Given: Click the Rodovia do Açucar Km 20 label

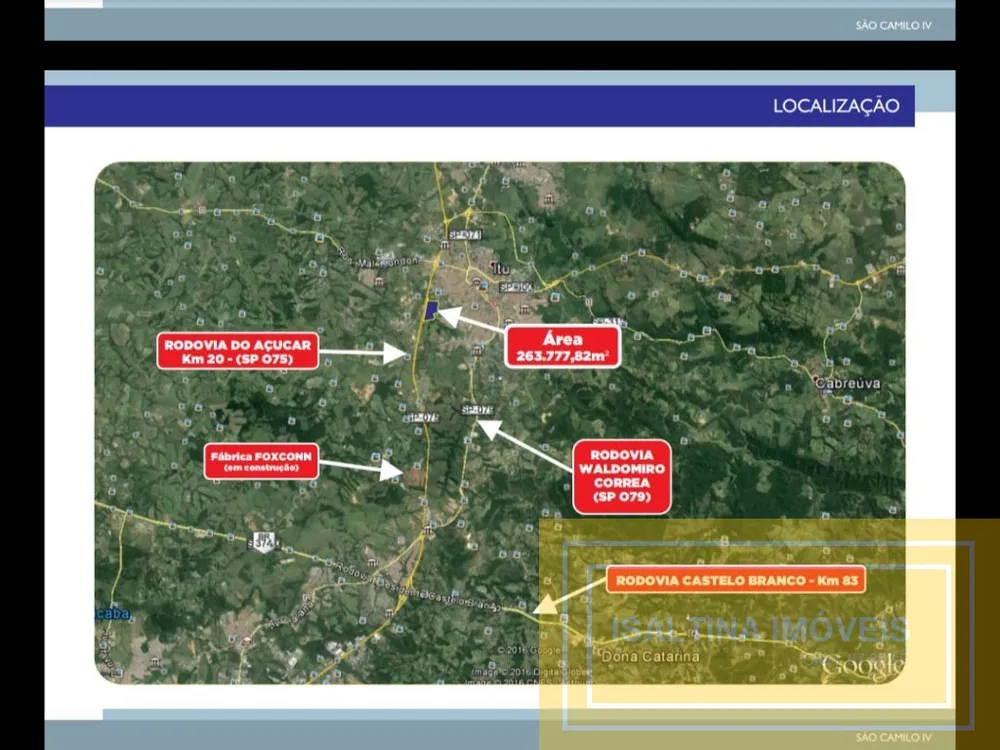Looking at the screenshot, I should click(x=238, y=351).
